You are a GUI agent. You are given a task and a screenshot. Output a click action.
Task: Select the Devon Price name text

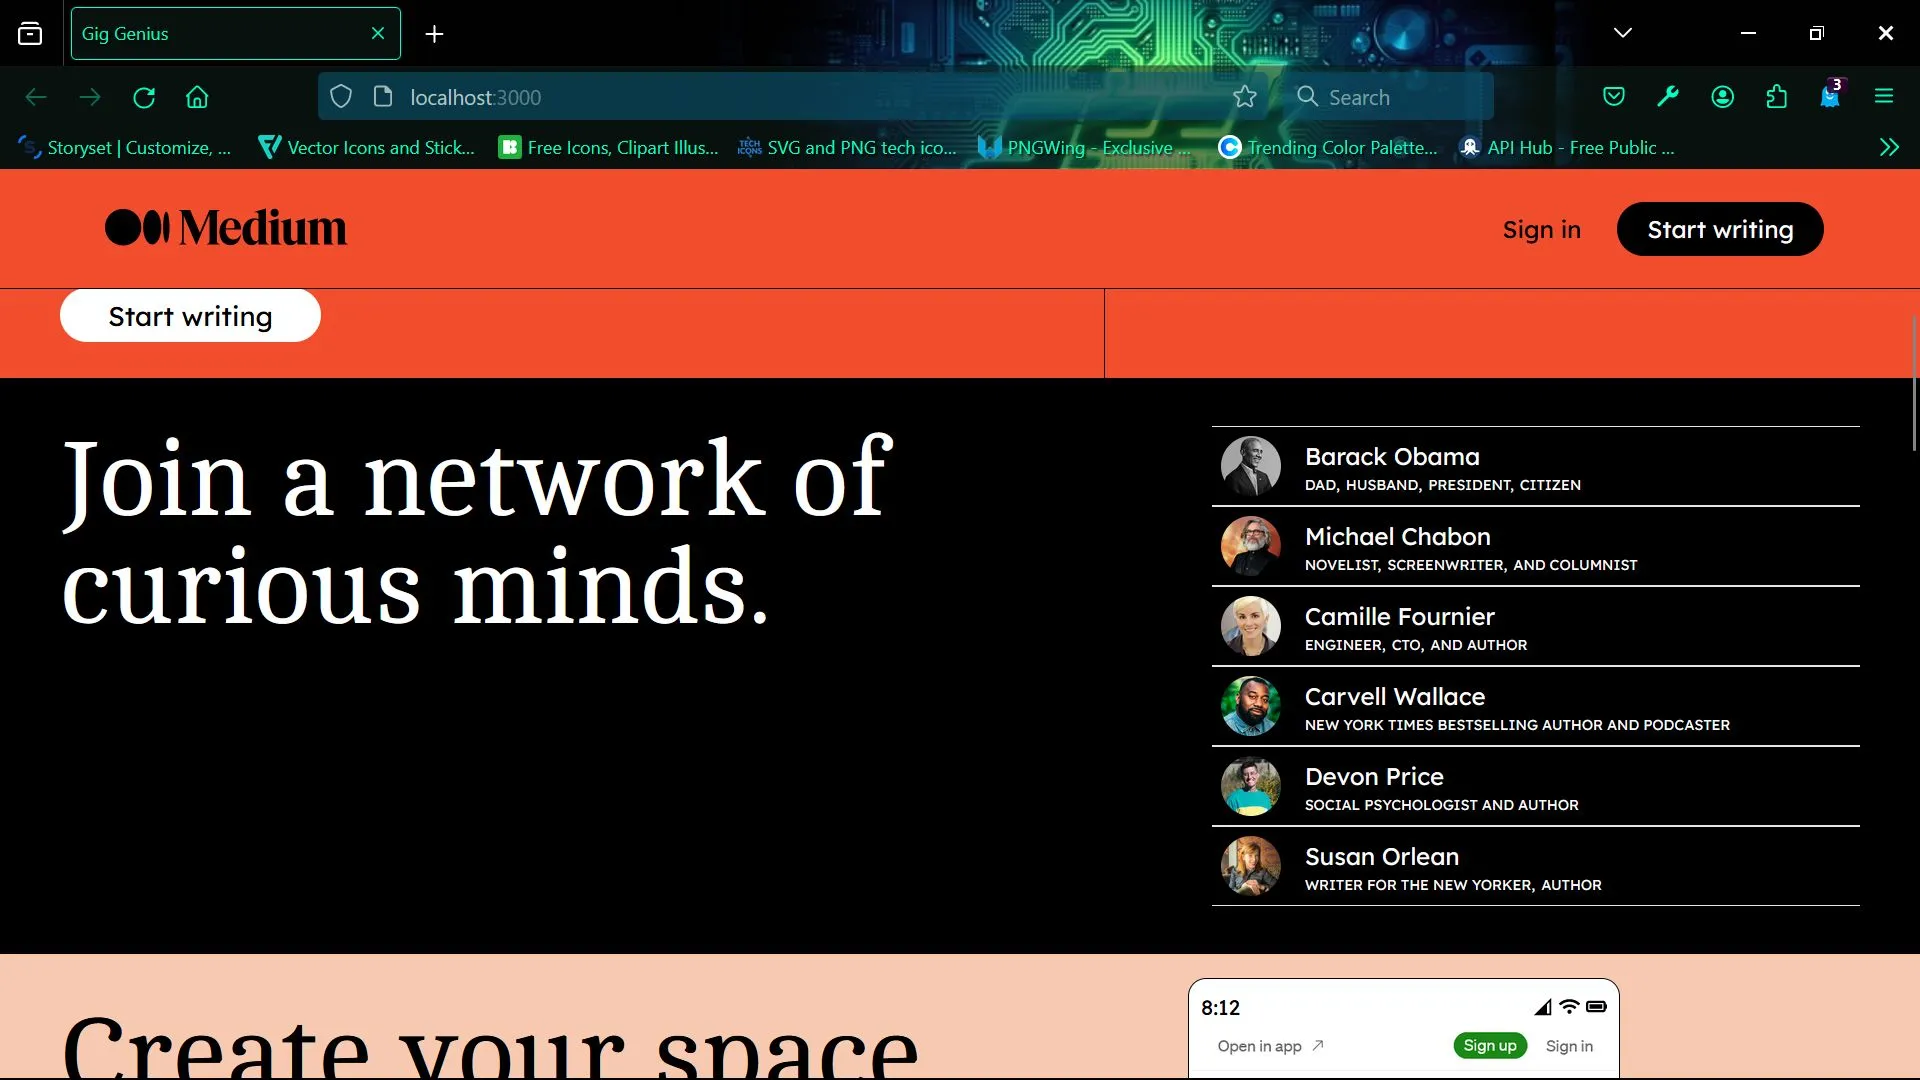click(1374, 777)
